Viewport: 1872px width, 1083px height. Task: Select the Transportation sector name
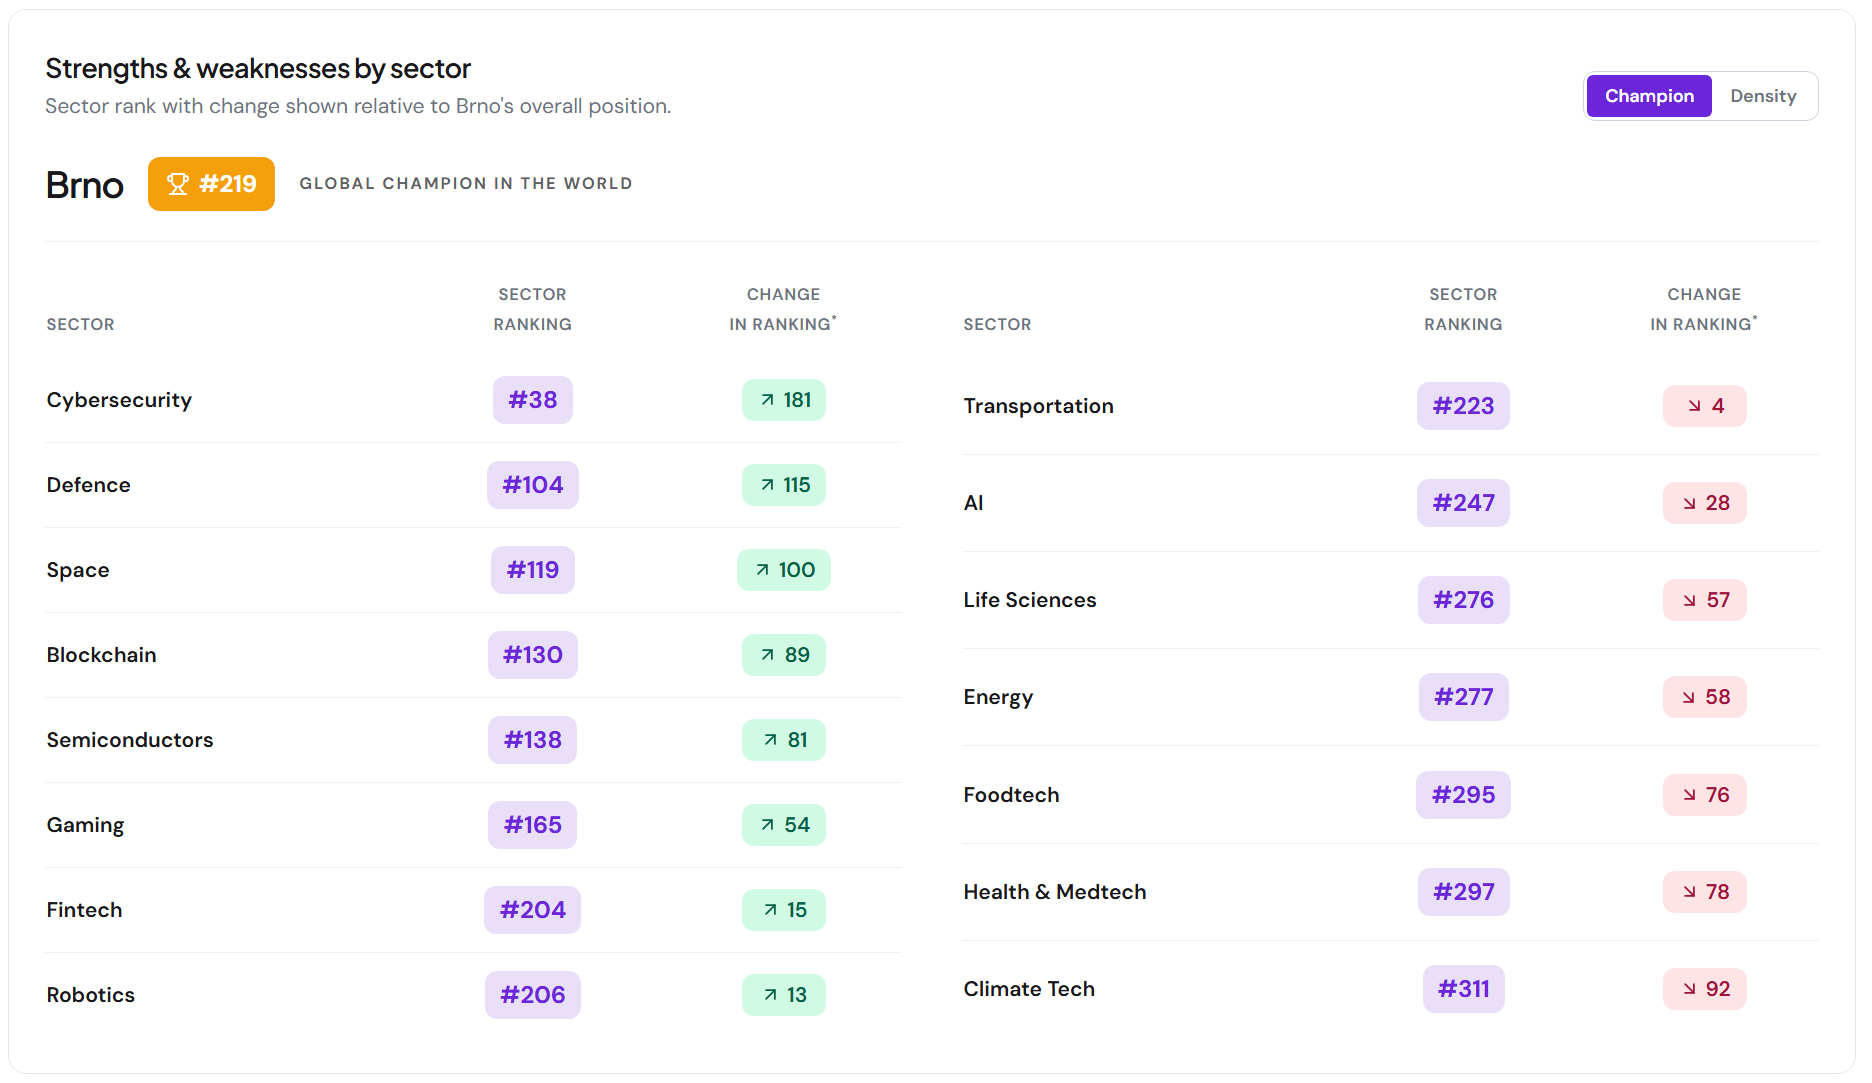point(1039,406)
